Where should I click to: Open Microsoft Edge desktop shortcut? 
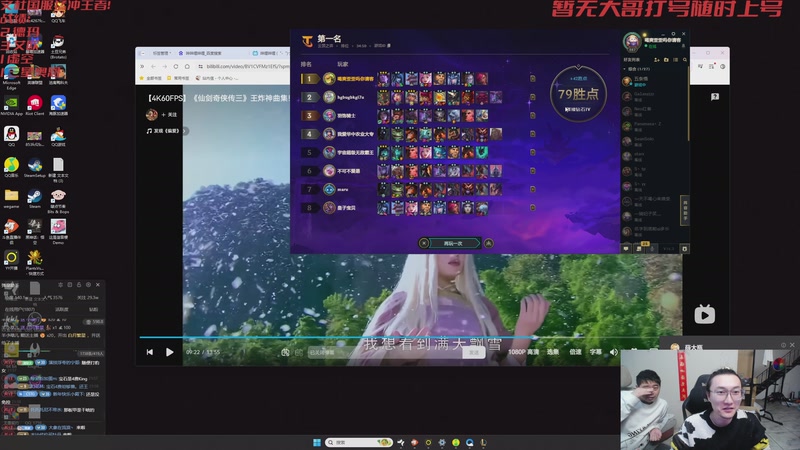(11, 77)
